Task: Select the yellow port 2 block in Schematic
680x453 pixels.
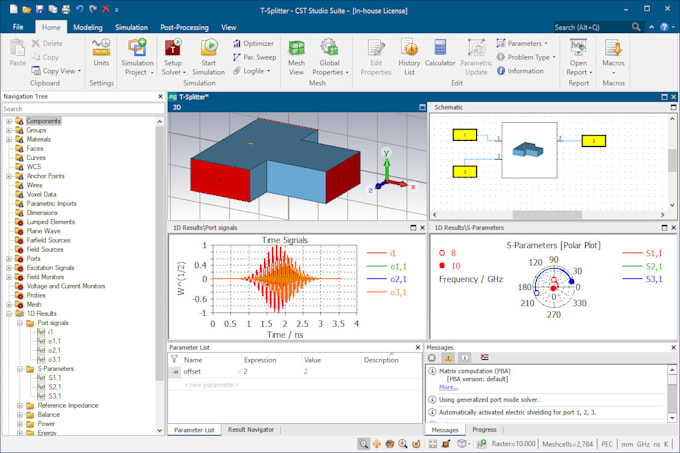Action: coord(594,141)
